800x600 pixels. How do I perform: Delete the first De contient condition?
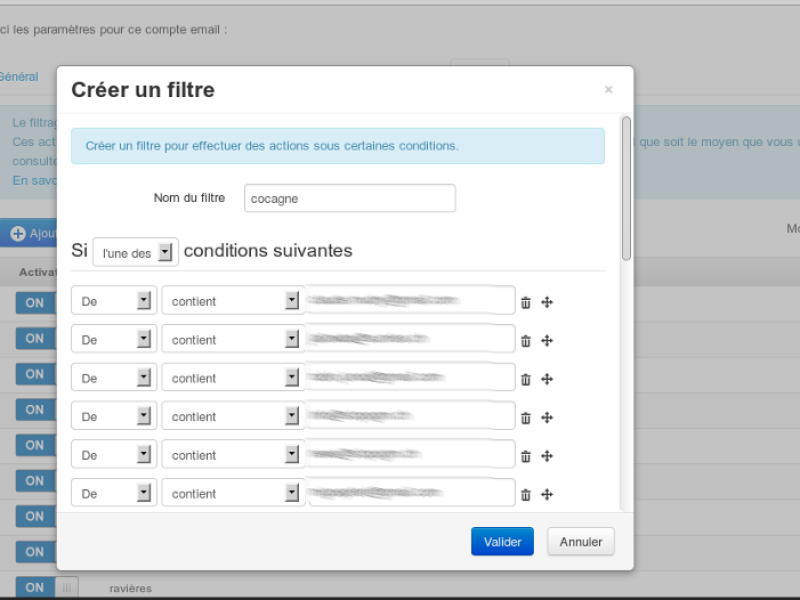[x=526, y=303]
